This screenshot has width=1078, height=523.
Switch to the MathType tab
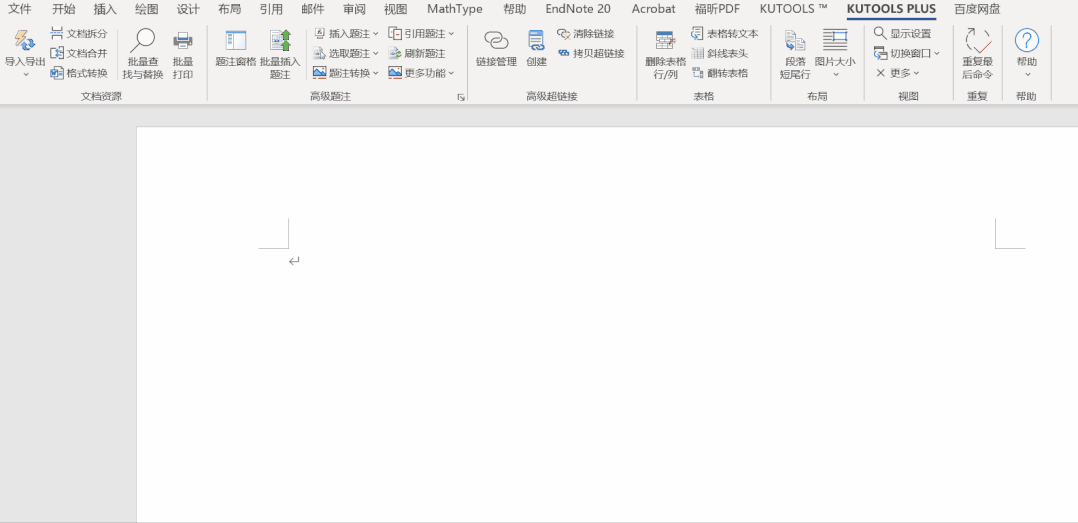coord(454,10)
